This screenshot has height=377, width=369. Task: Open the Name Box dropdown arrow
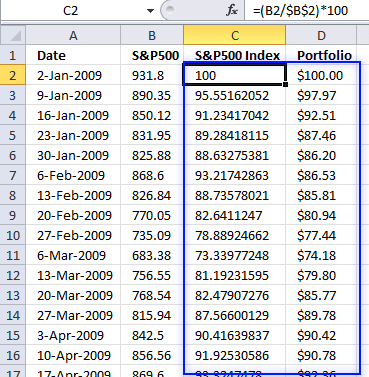click(x=150, y=11)
